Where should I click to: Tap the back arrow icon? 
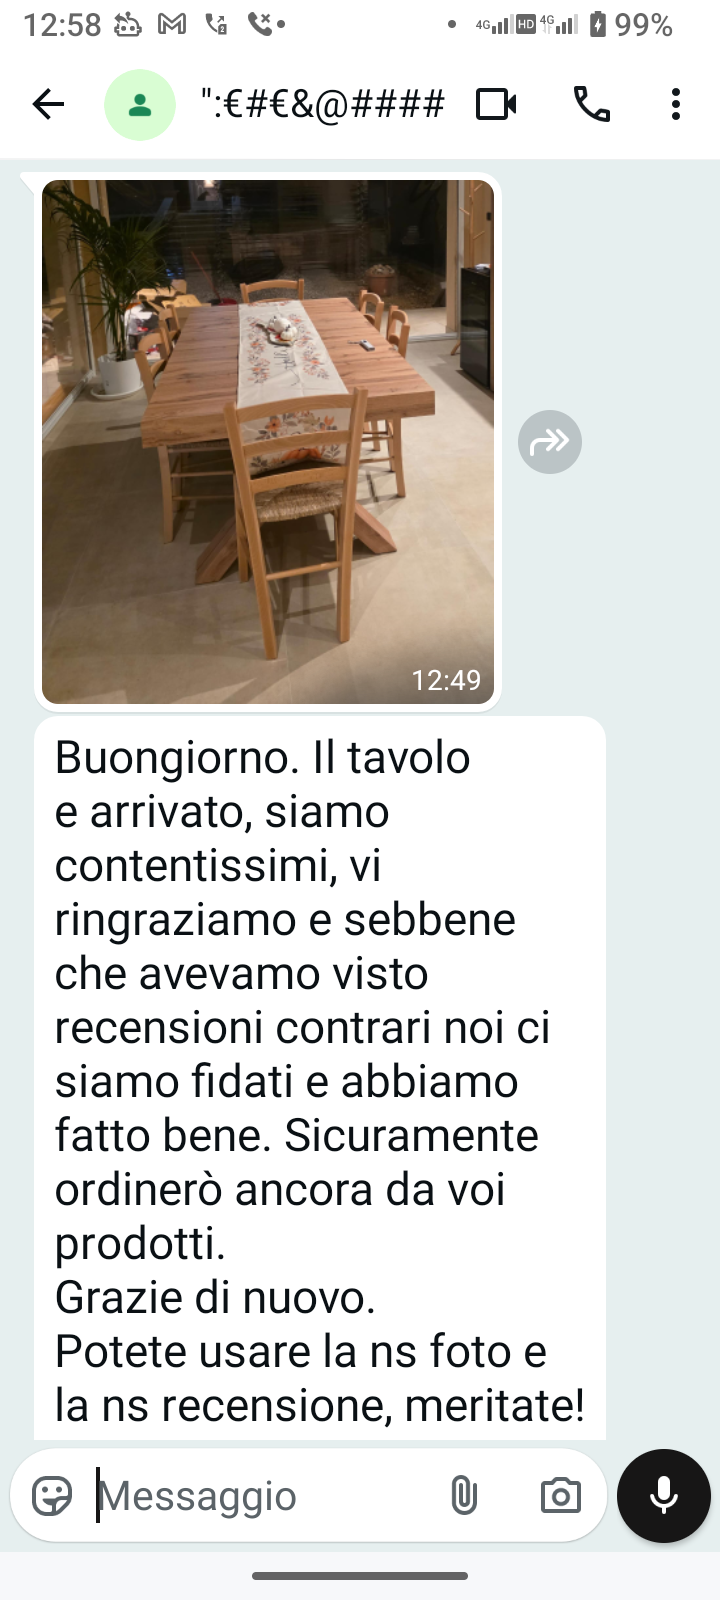[48, 104]
